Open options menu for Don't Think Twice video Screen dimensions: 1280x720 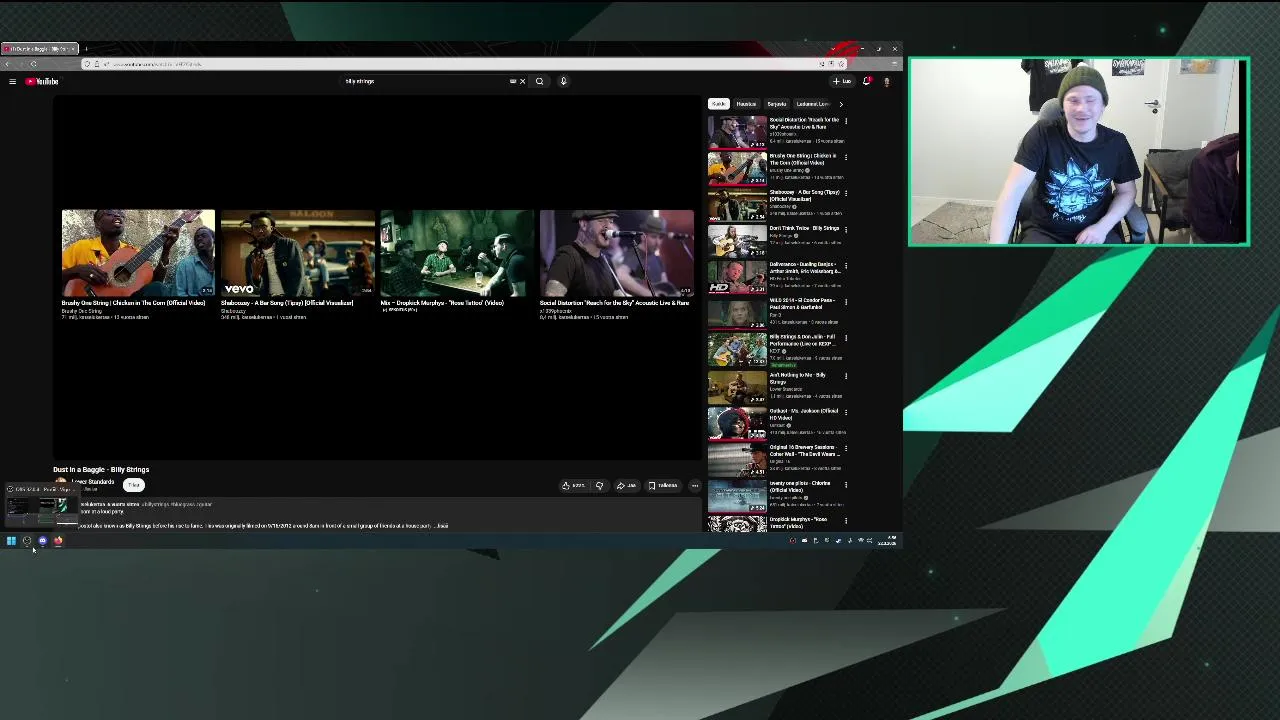pos(846,230)
